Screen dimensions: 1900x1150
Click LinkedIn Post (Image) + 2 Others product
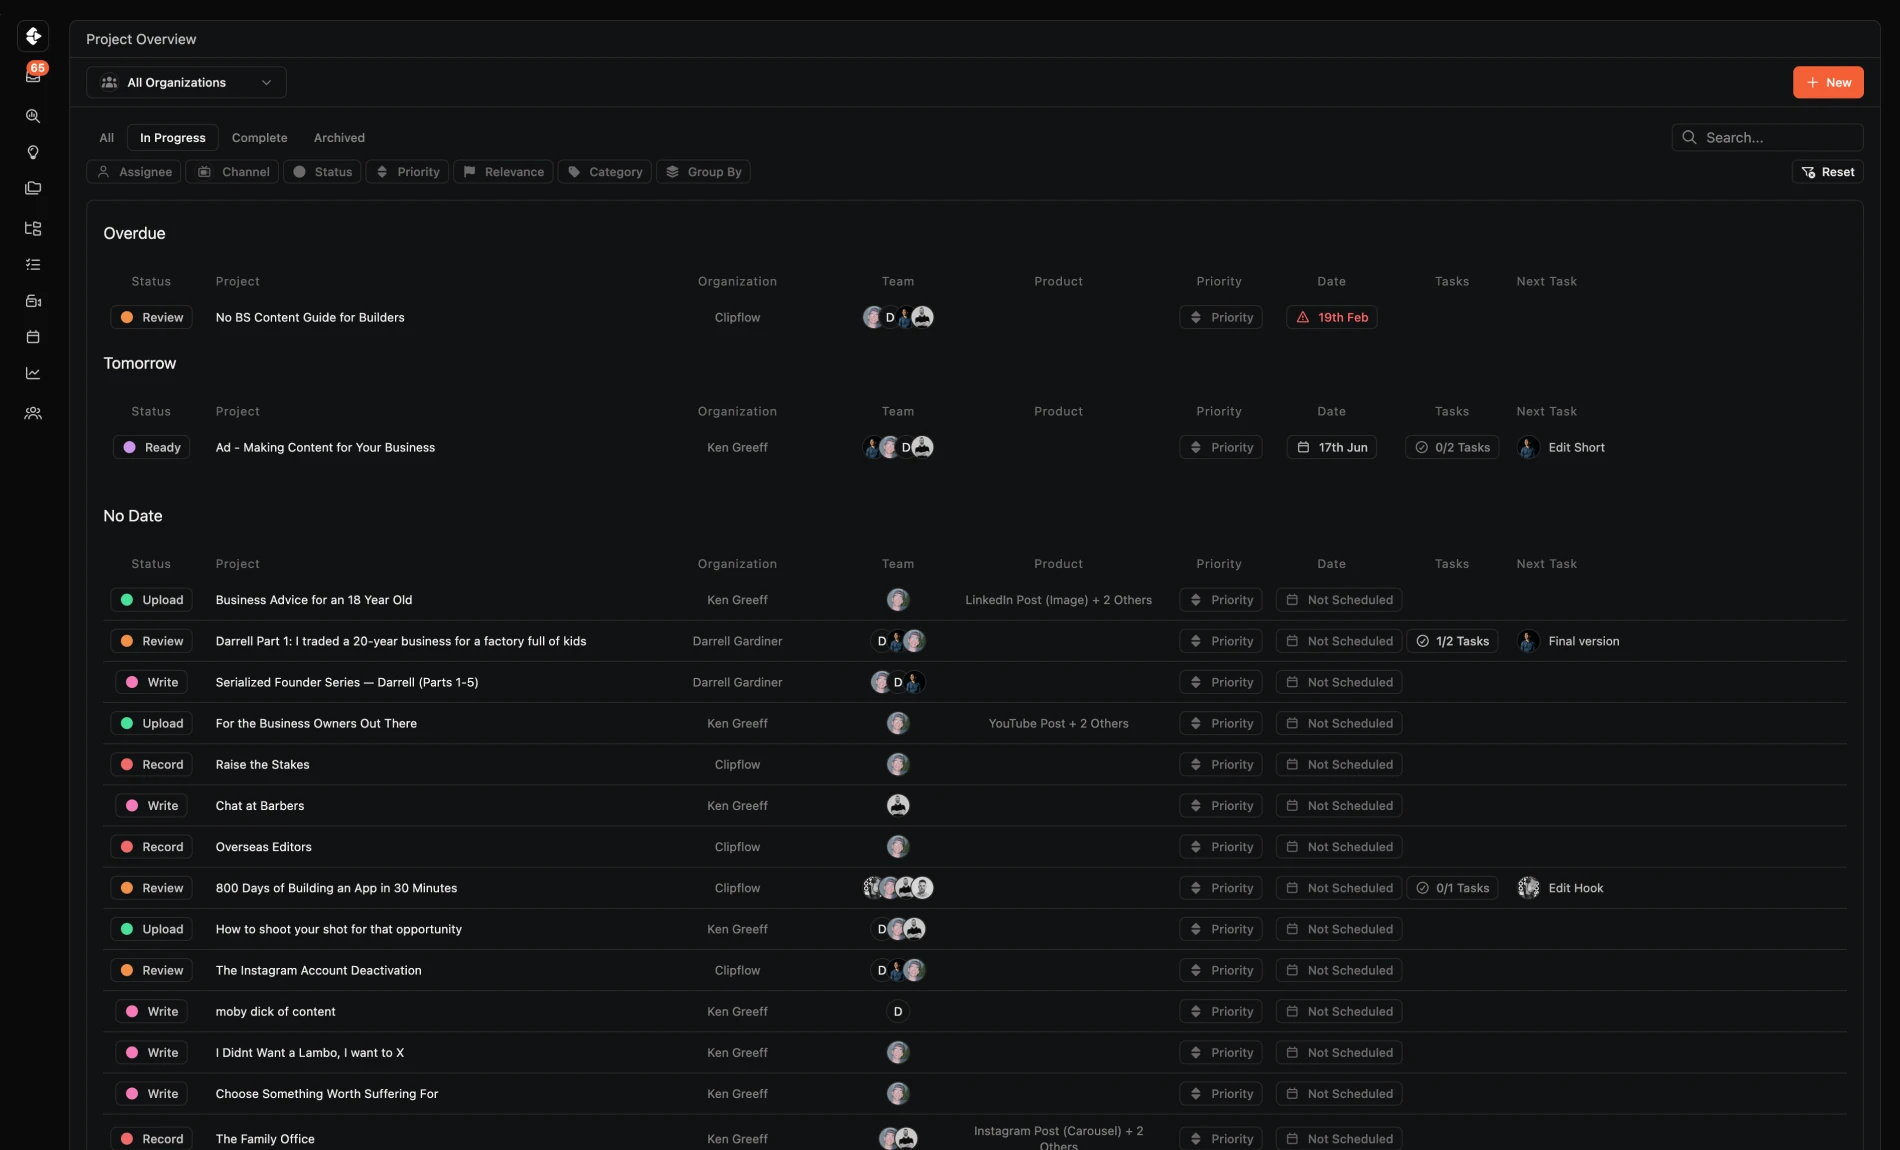[x=1058, y=600]
